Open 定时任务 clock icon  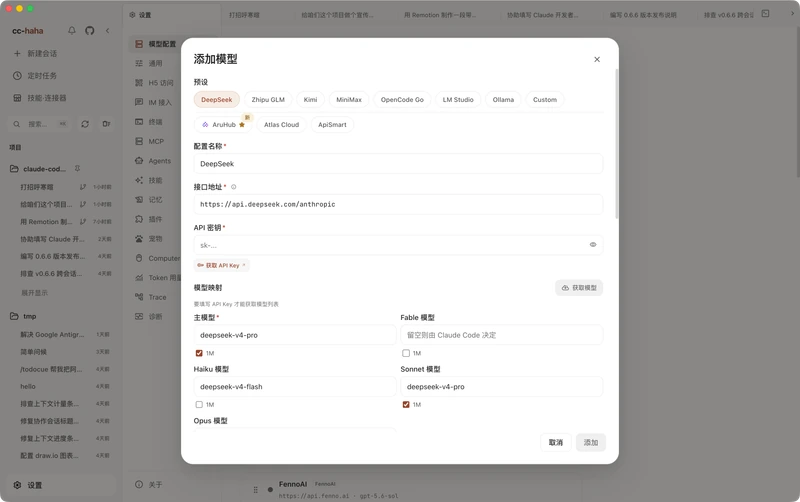click(17, 76)
